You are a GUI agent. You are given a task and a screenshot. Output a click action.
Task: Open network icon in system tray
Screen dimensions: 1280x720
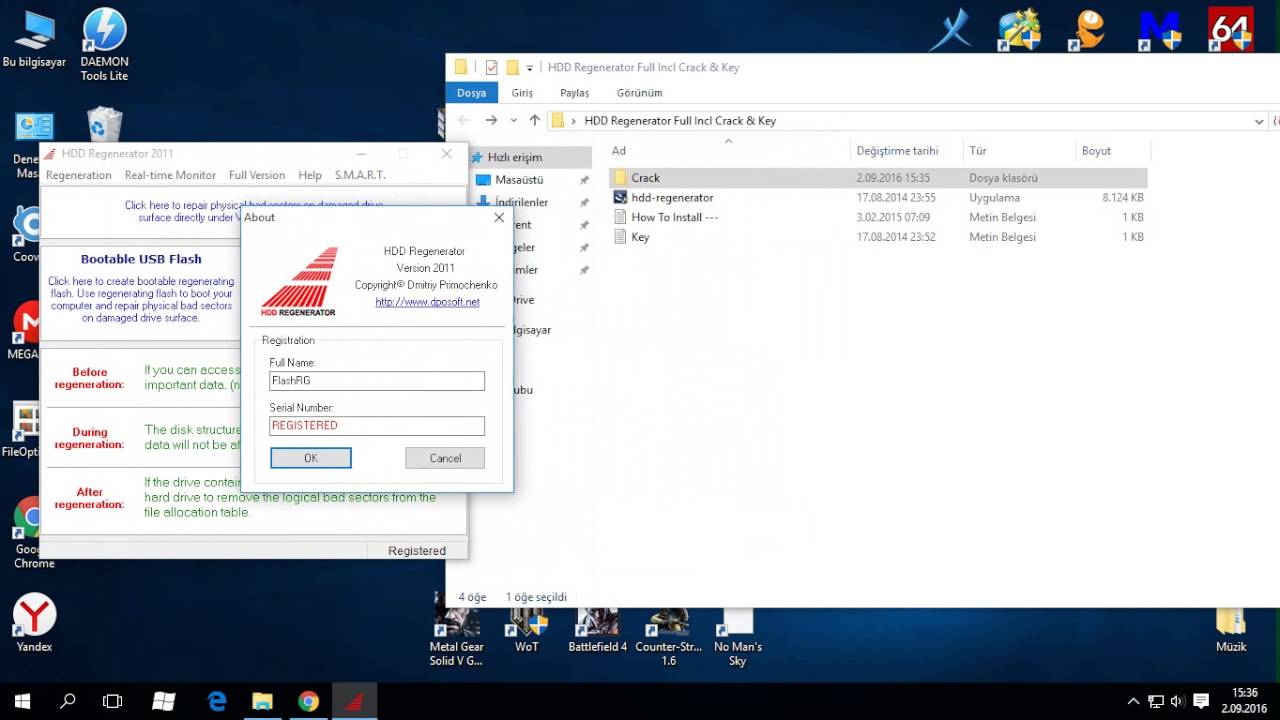[1155, 701]
